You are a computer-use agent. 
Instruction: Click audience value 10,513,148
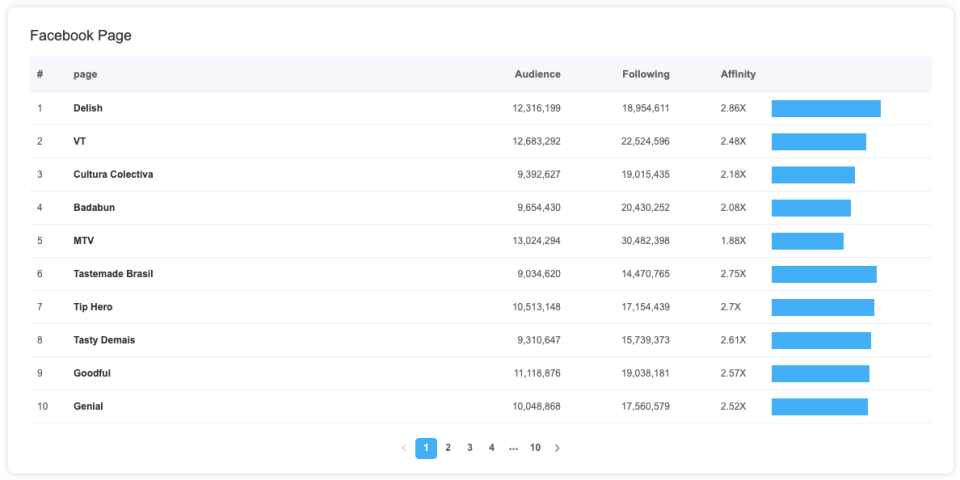coord(536,307)
